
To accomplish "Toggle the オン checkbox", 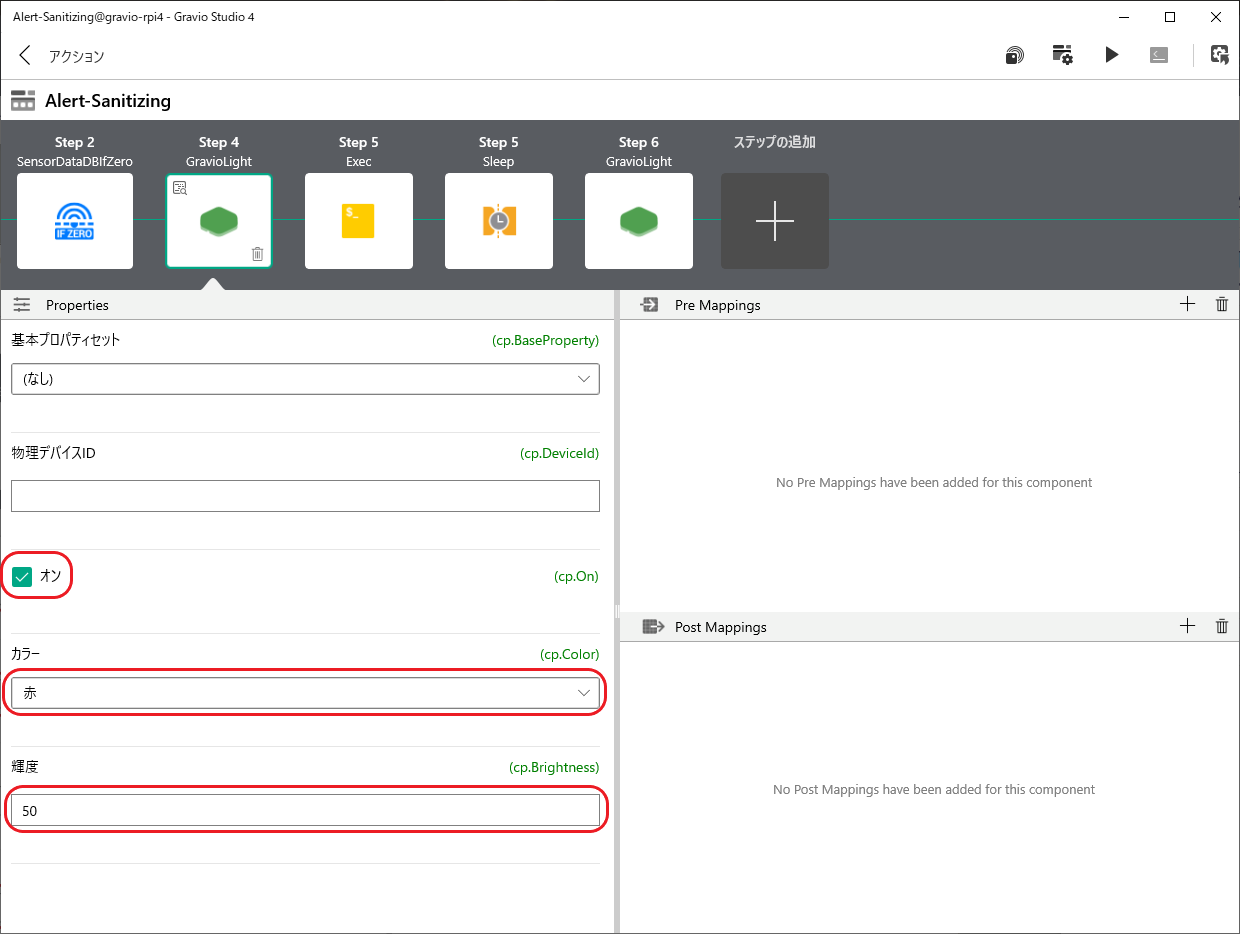I will [22, 576].
